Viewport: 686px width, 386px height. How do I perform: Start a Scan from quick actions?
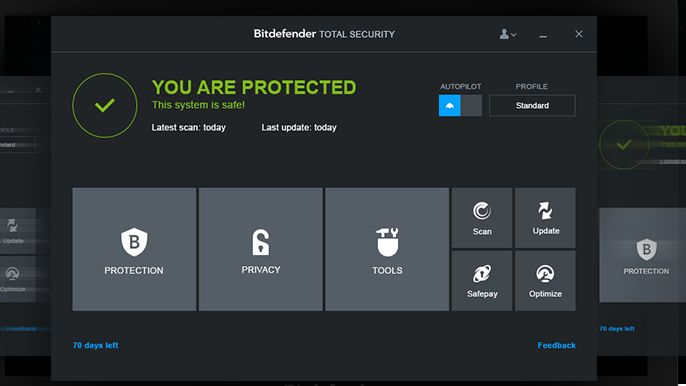(x=482, y=218)
